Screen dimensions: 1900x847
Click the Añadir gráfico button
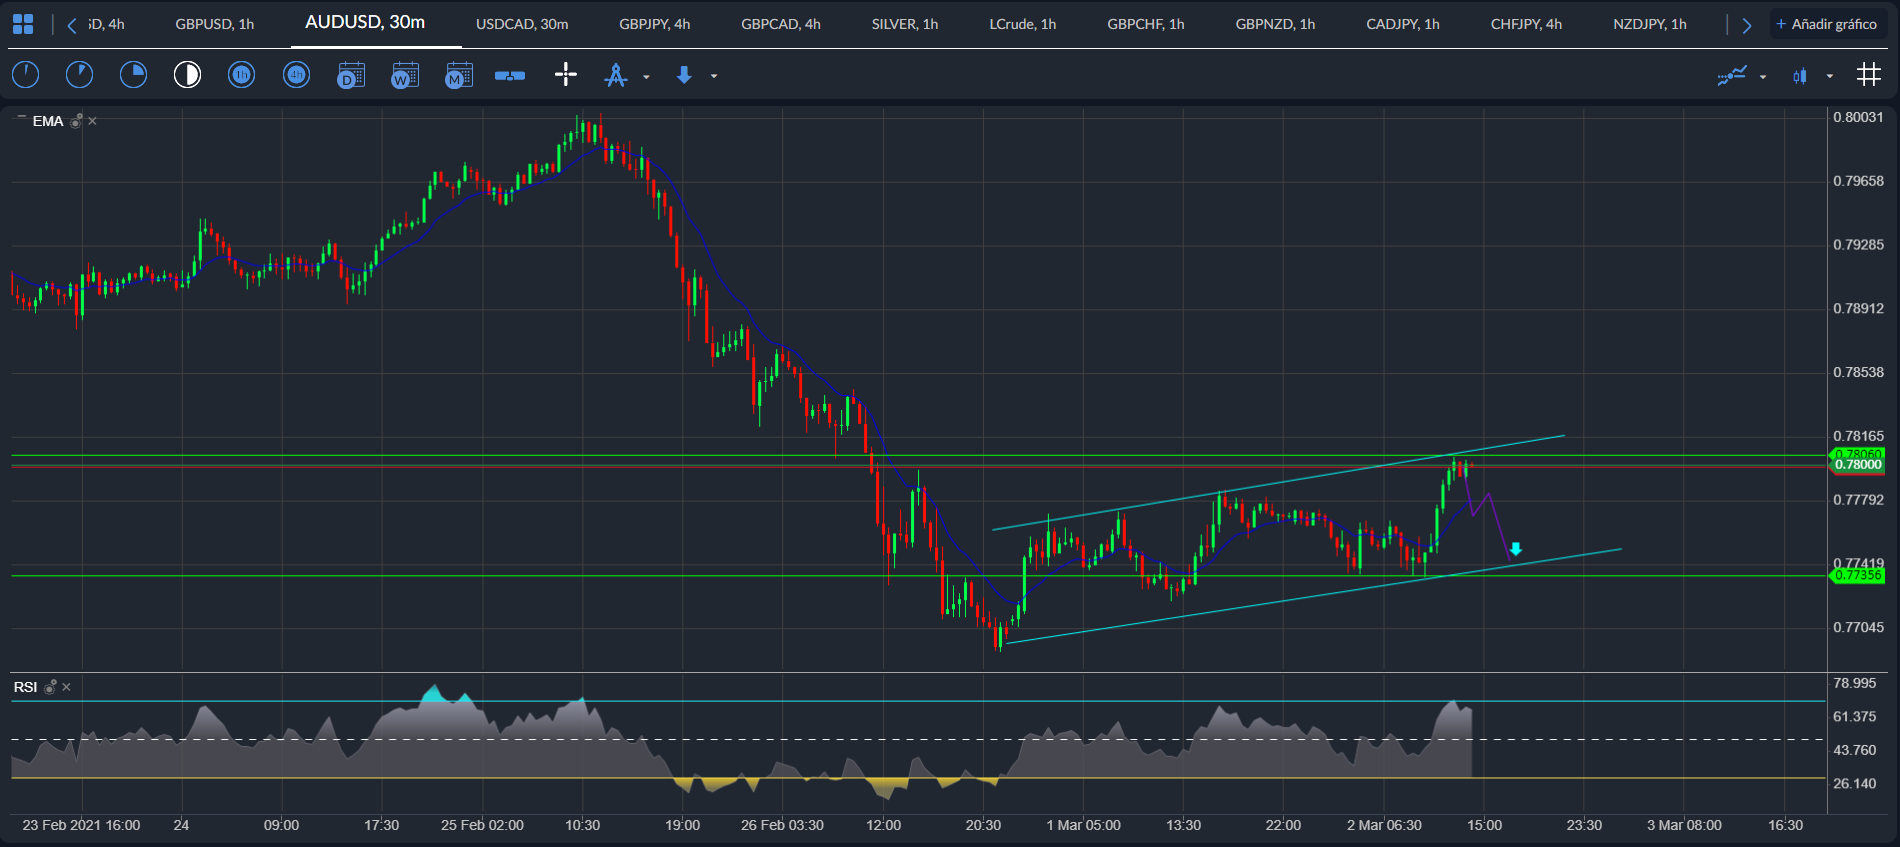(x=1827, y=24)
